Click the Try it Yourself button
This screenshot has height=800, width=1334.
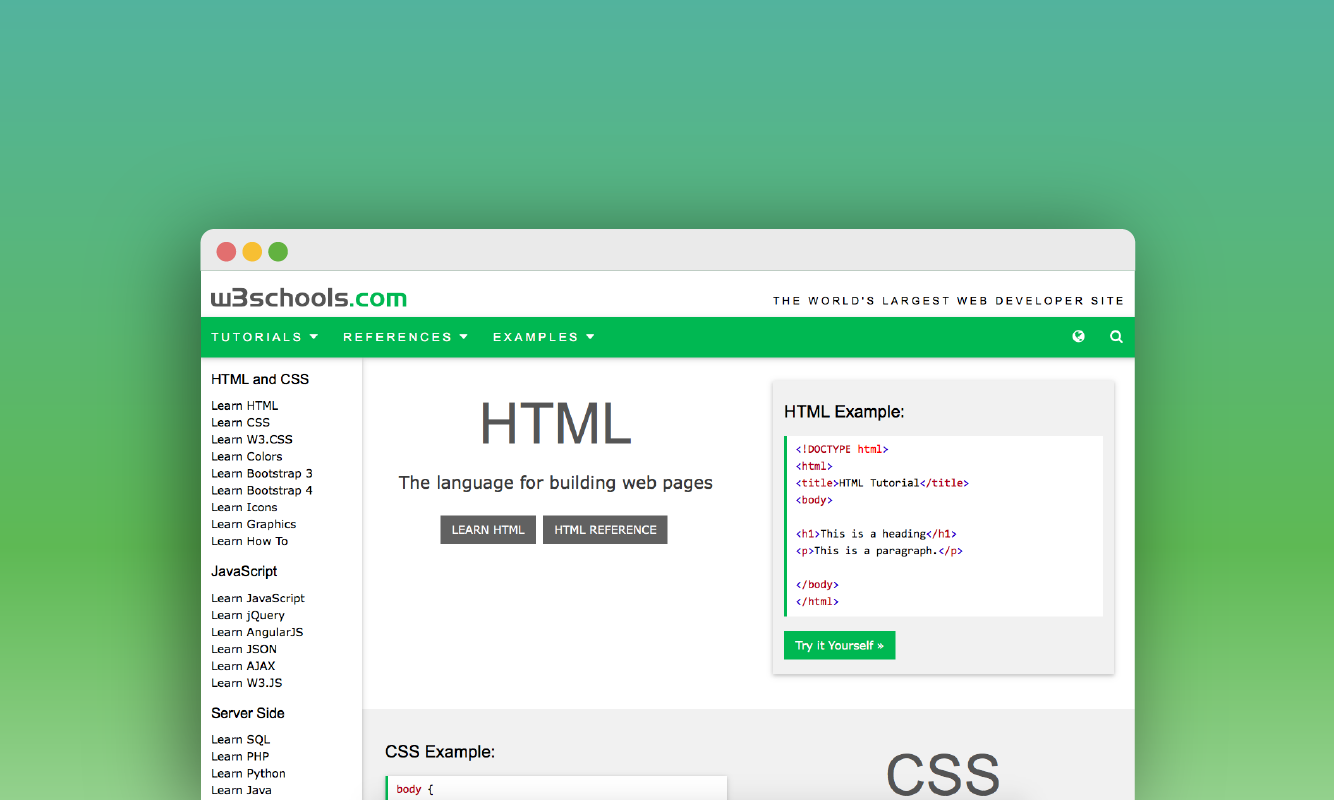click(839, 646)
